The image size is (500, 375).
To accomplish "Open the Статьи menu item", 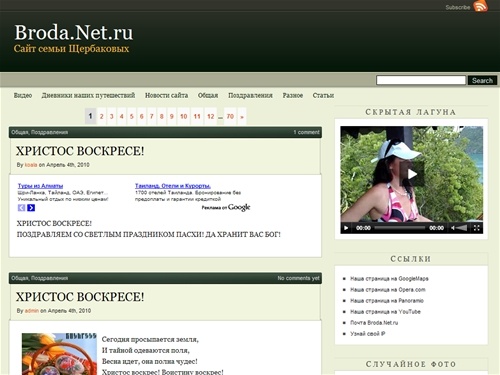I will (x=323, y=95).
